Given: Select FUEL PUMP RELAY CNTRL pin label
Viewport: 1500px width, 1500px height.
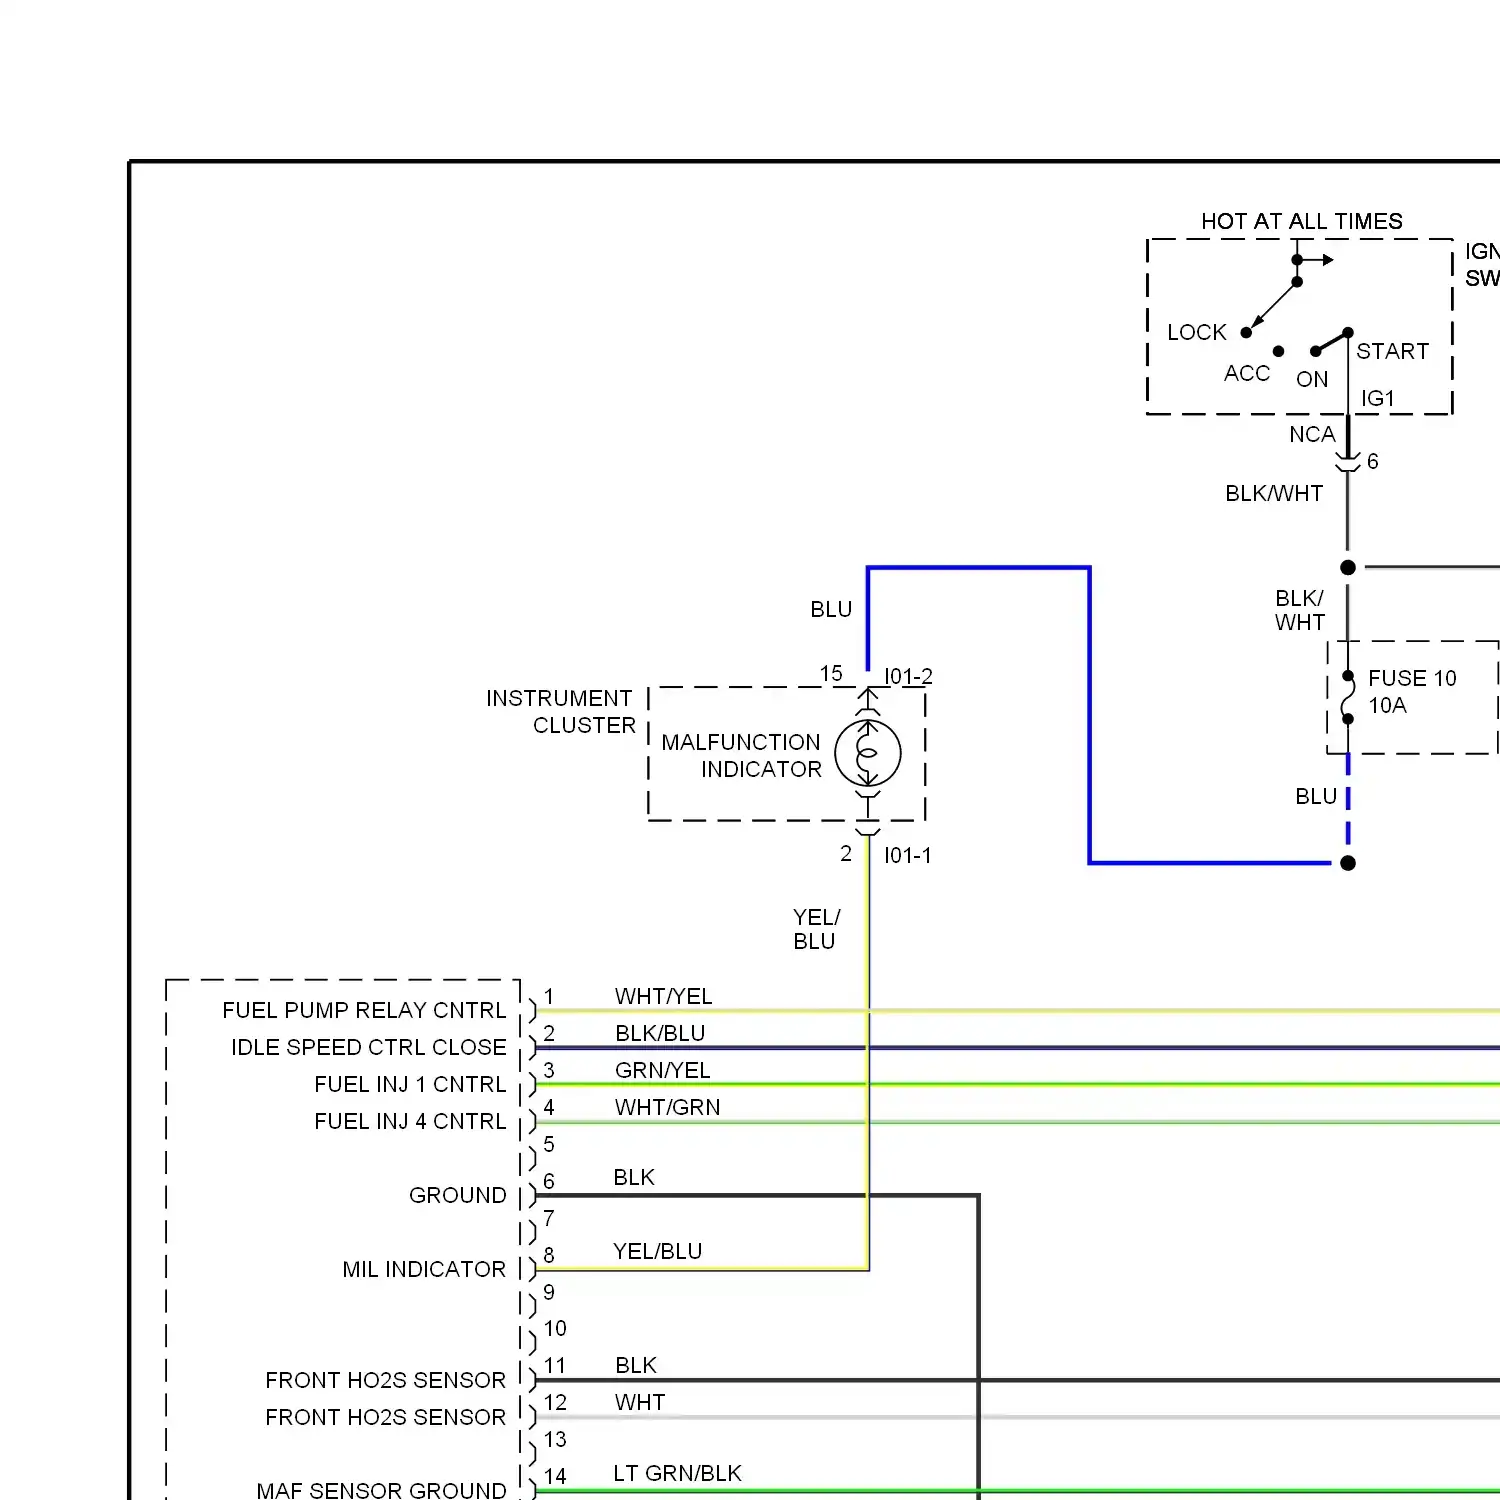Looking at the screenshot, I should pos(364,1010).
